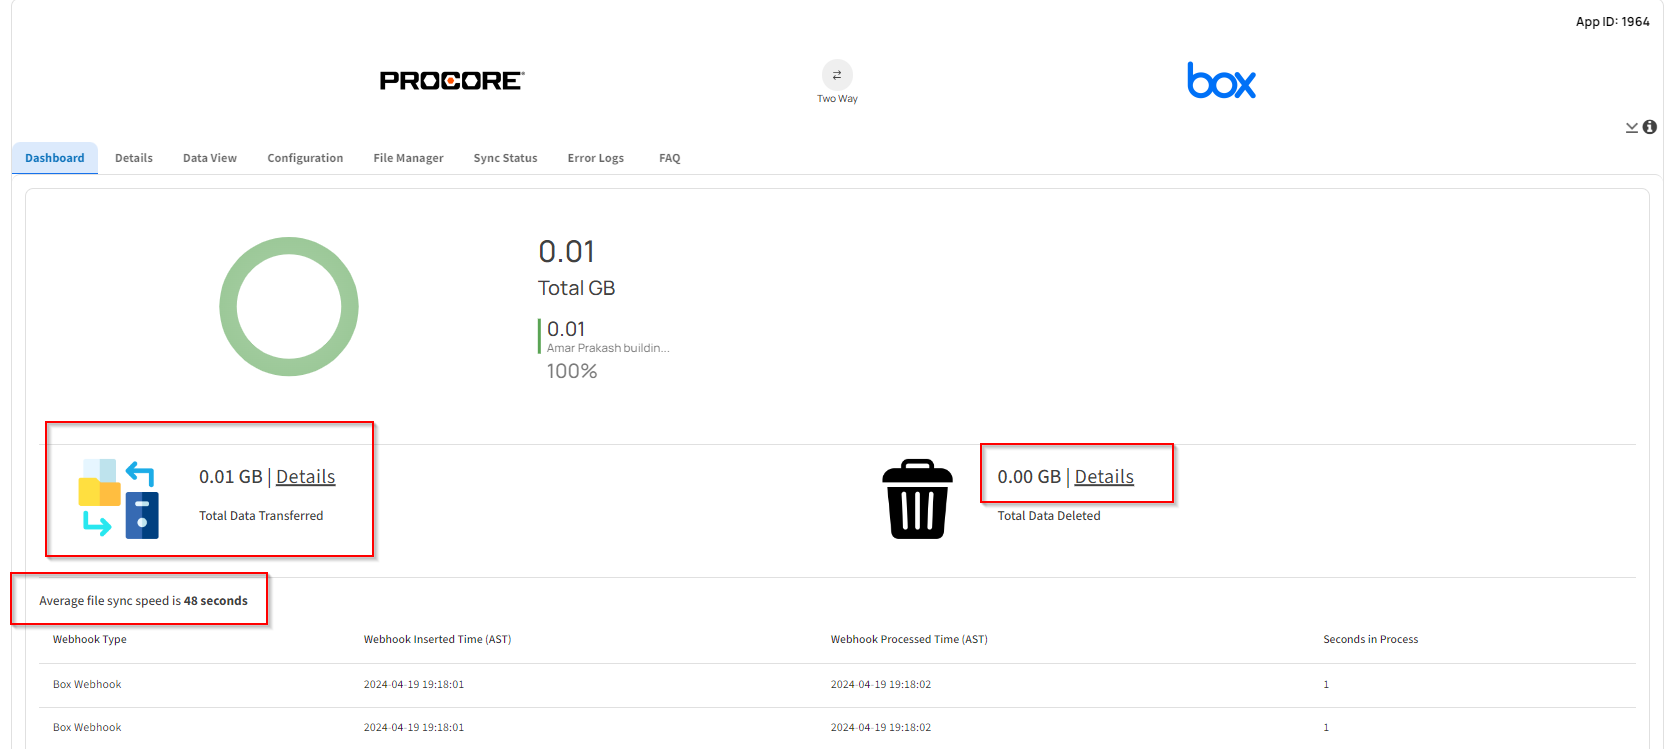Click the Average file sync speed text

point(143,601)
